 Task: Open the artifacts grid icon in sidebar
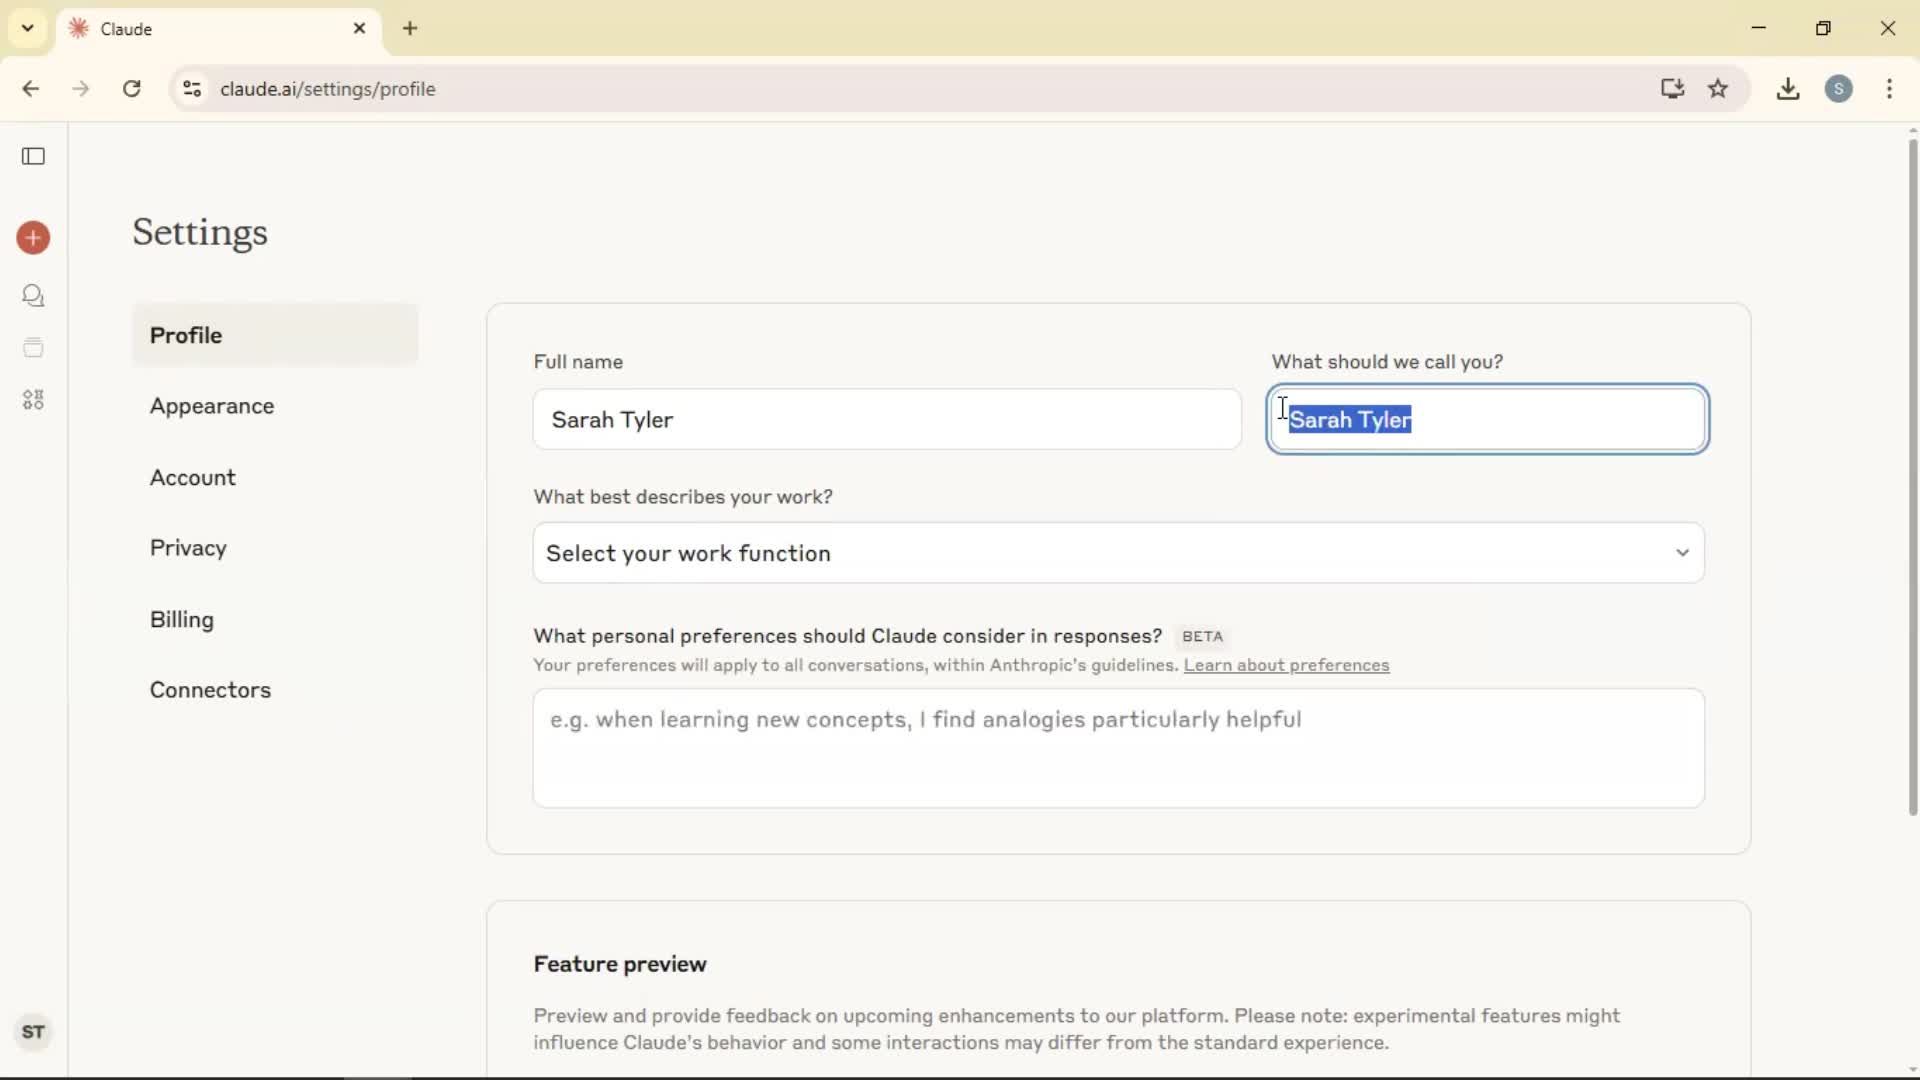tap(33, 400)
